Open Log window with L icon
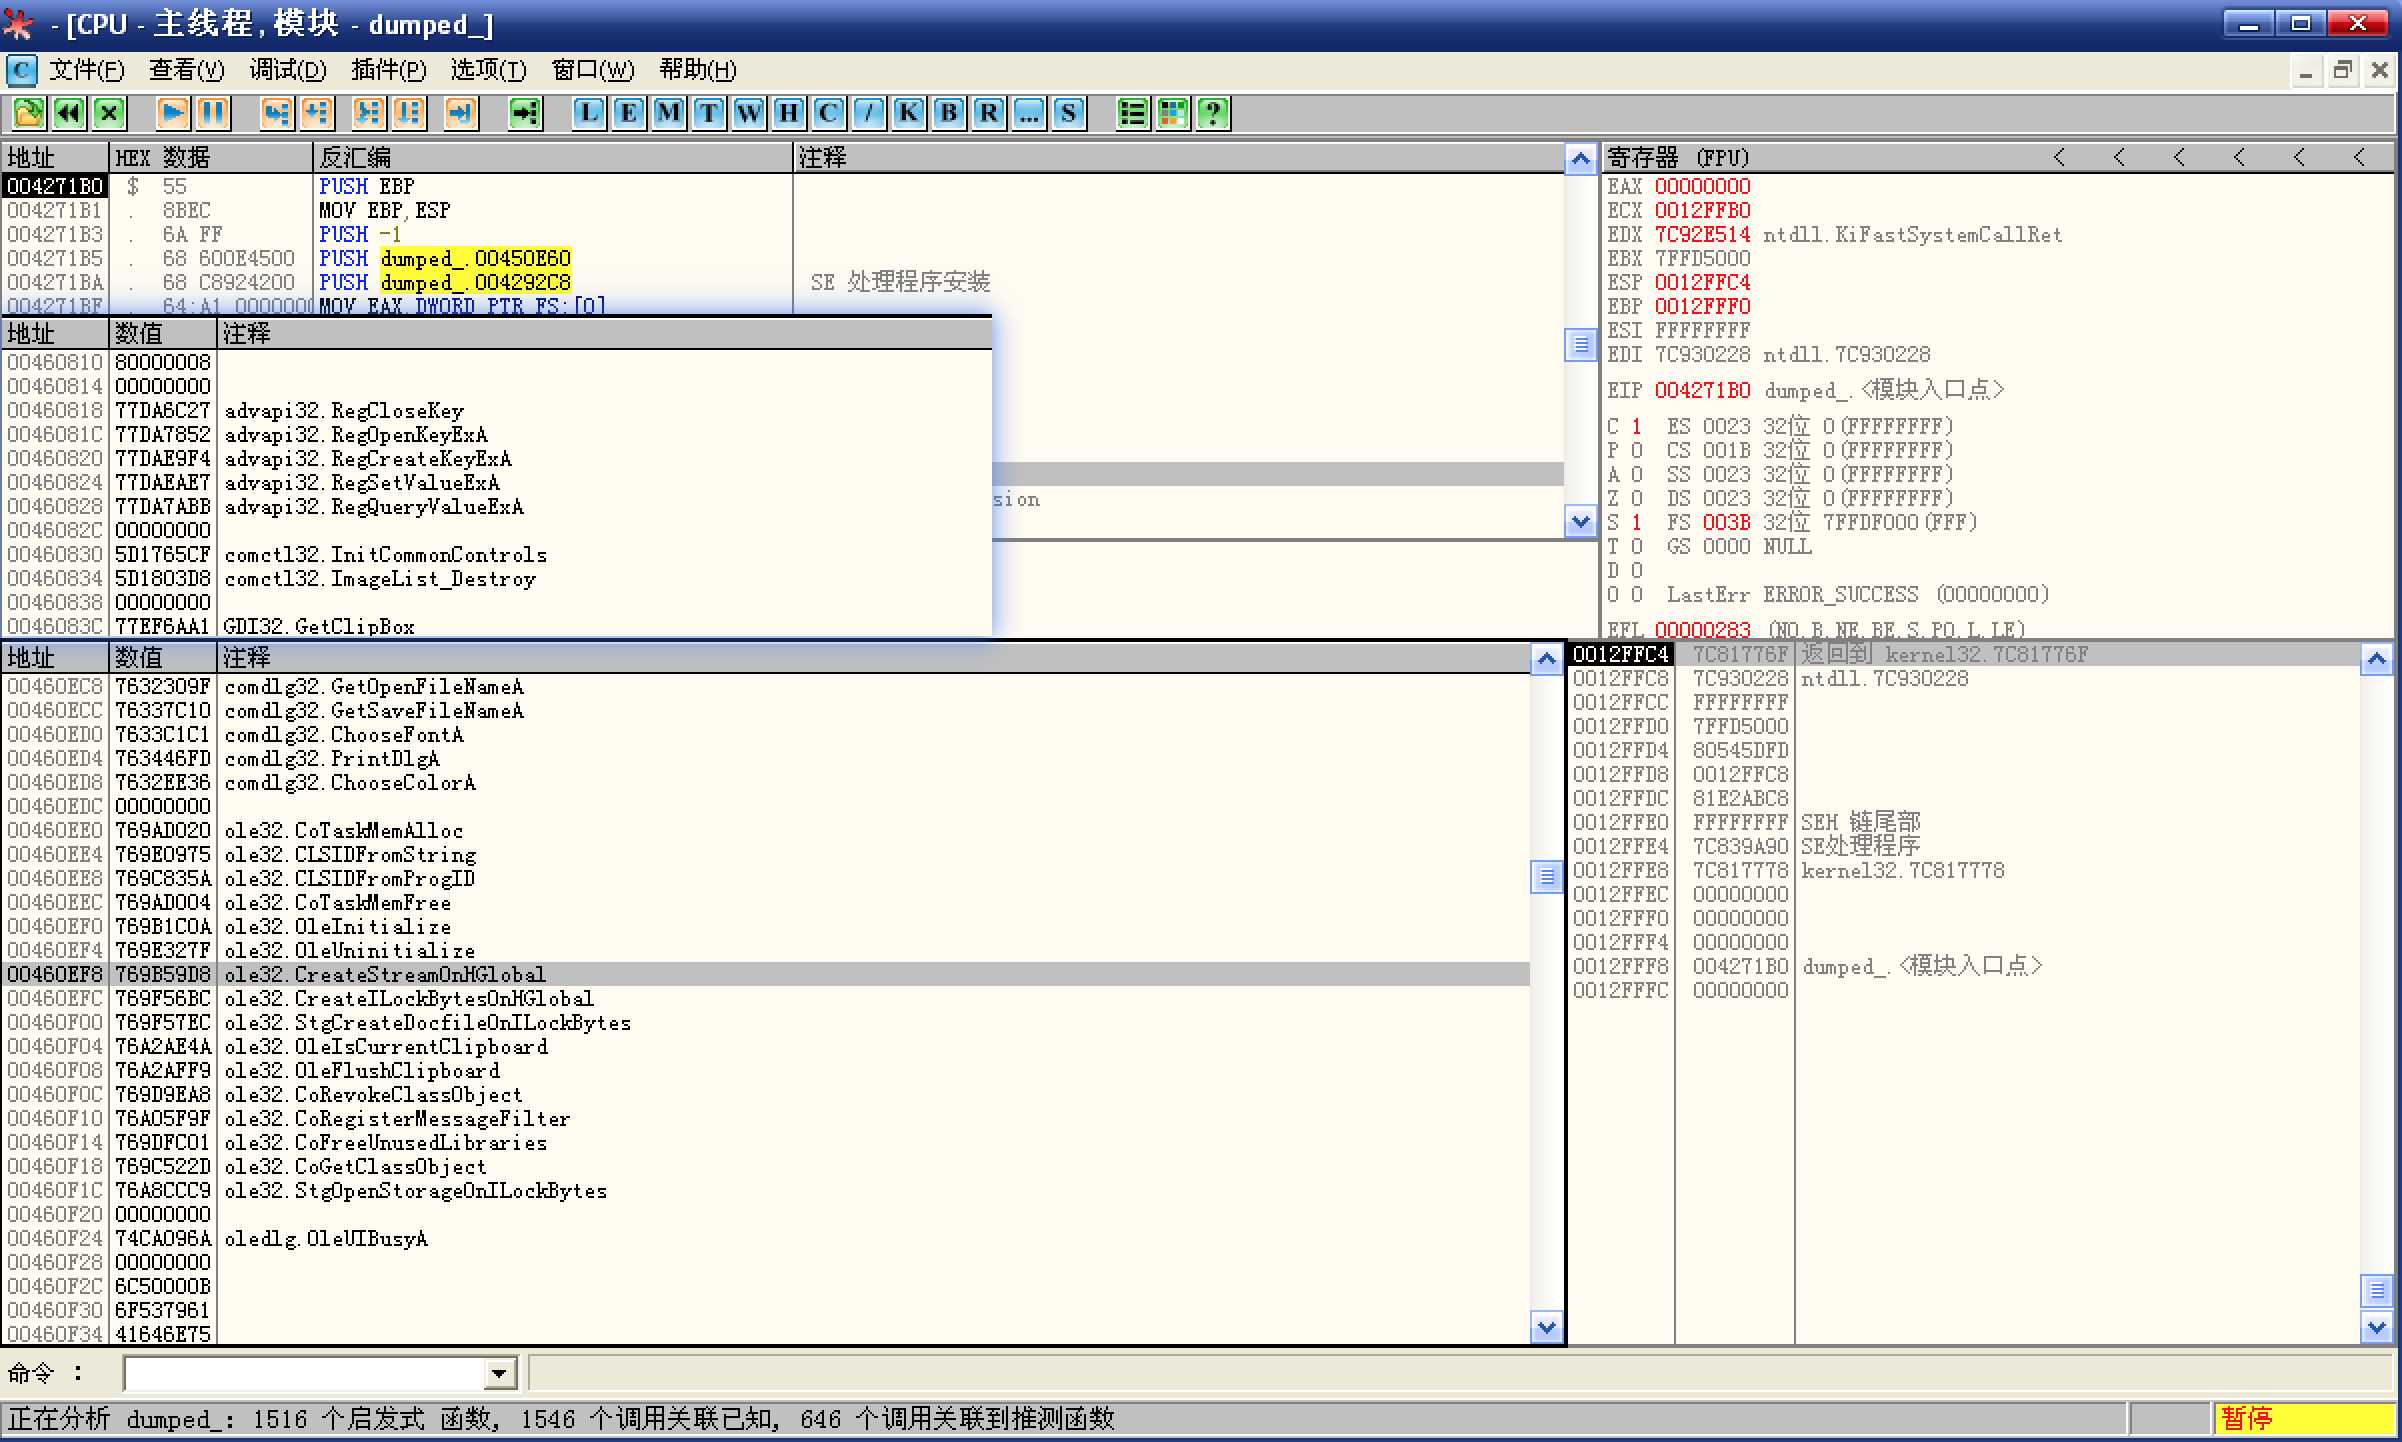 click(x=588, y=113)
